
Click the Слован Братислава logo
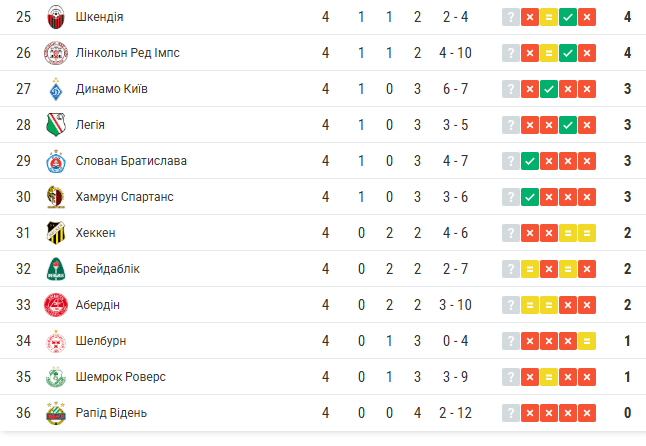pyautogui.click(x=55, y=161)
